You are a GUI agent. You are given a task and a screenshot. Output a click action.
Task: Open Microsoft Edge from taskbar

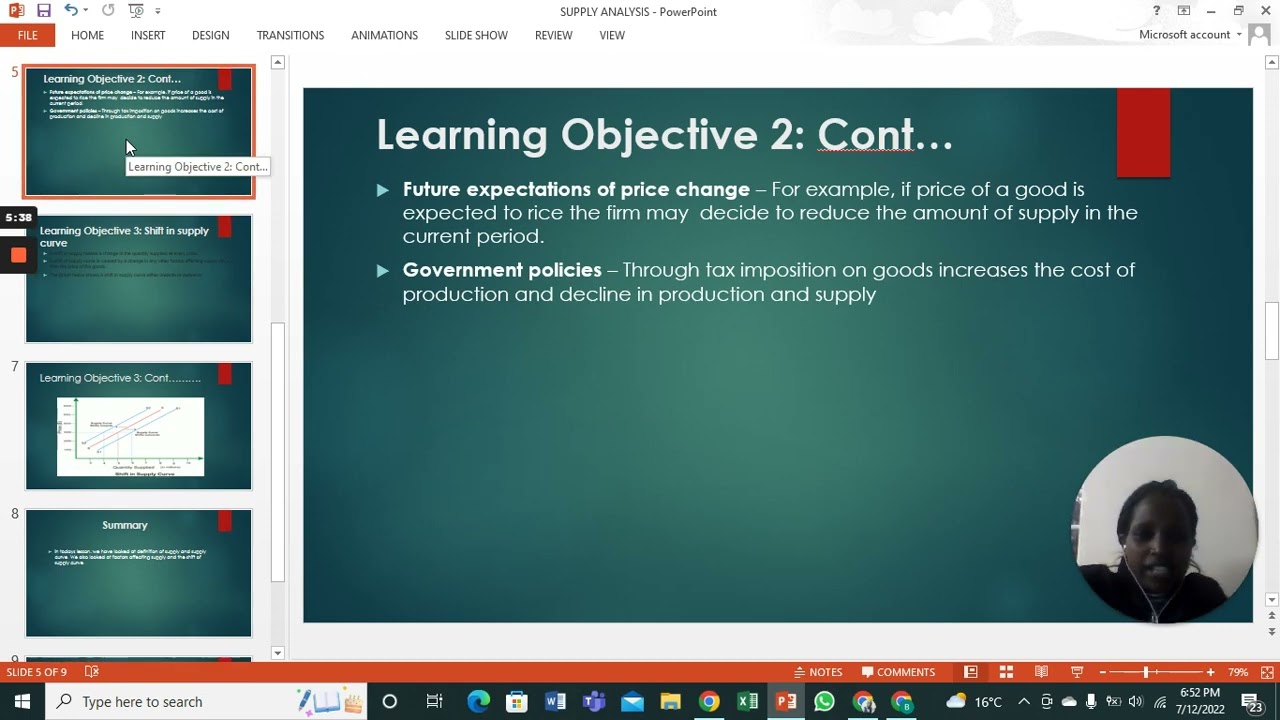[478, 701]
